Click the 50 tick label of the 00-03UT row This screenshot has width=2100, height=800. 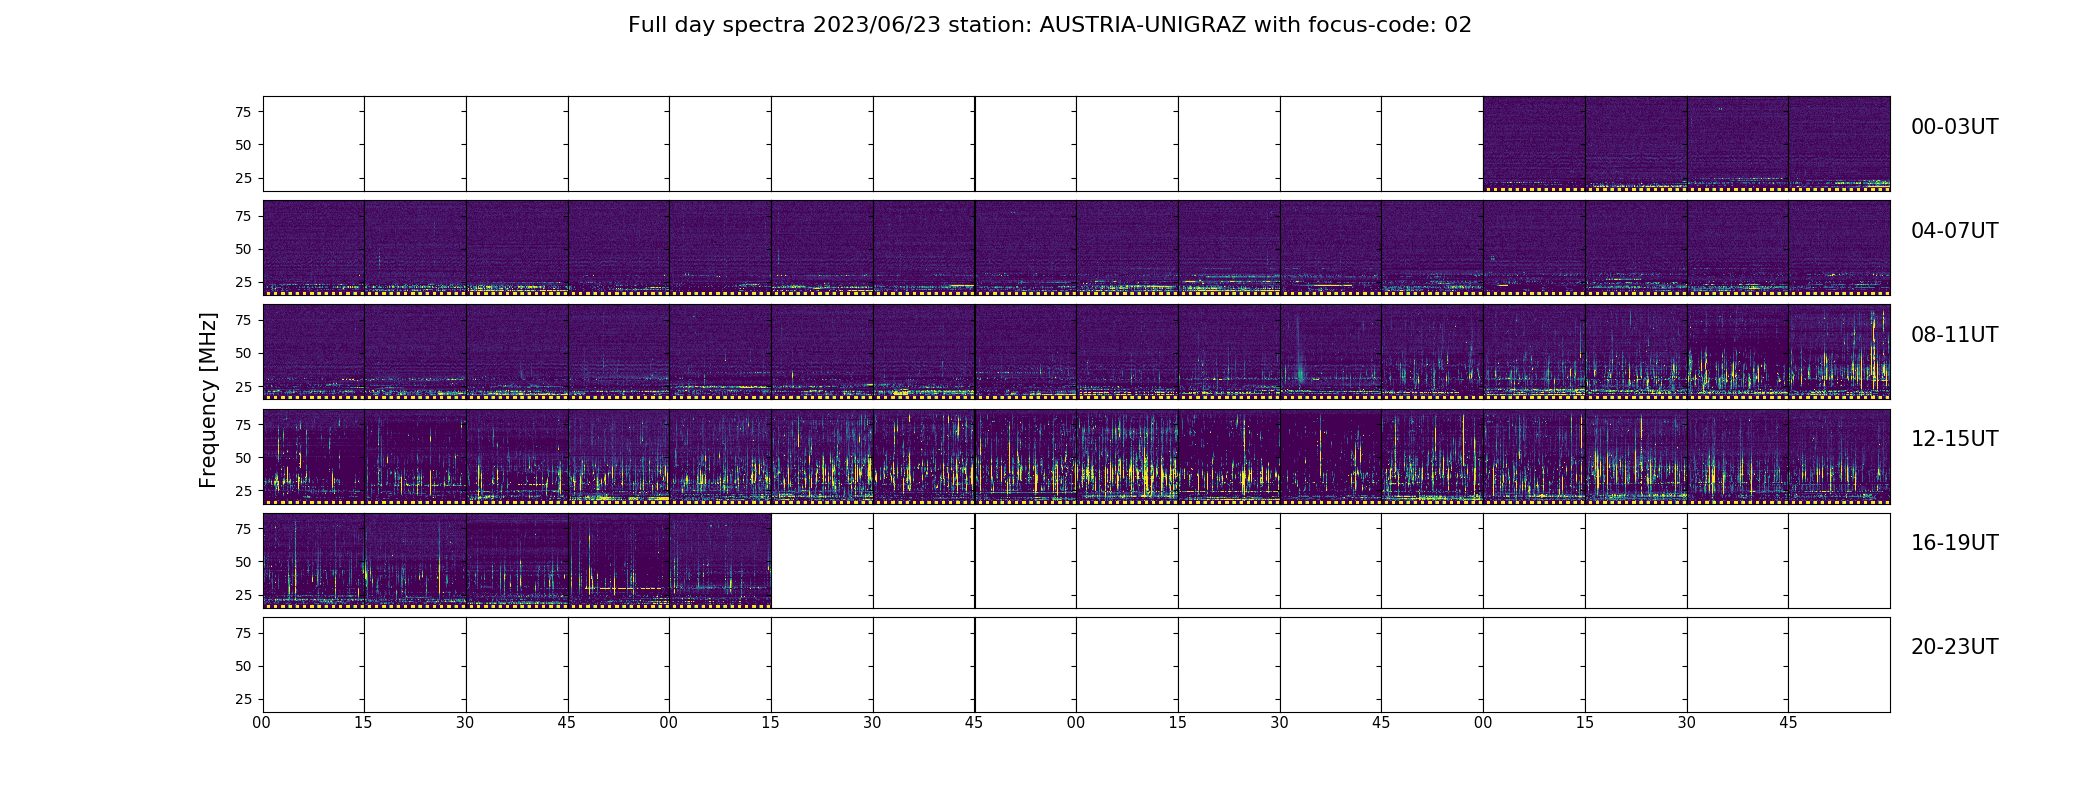(243, 145)
